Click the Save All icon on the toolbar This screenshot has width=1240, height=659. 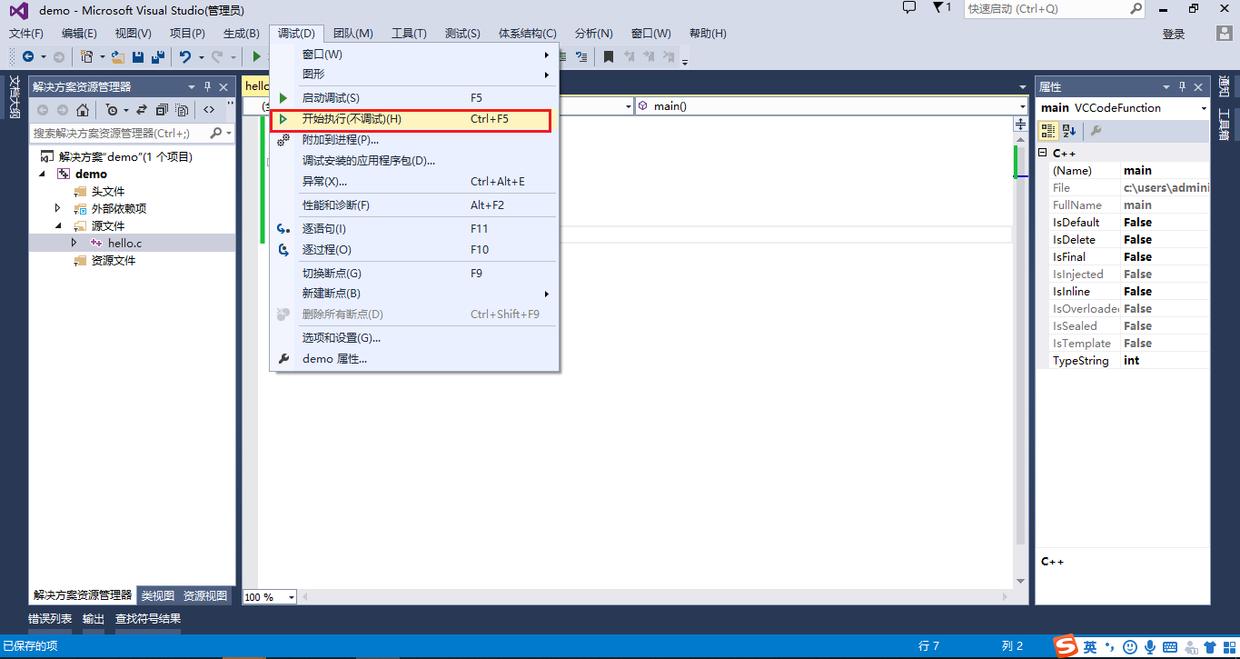[x=158, y=57]
